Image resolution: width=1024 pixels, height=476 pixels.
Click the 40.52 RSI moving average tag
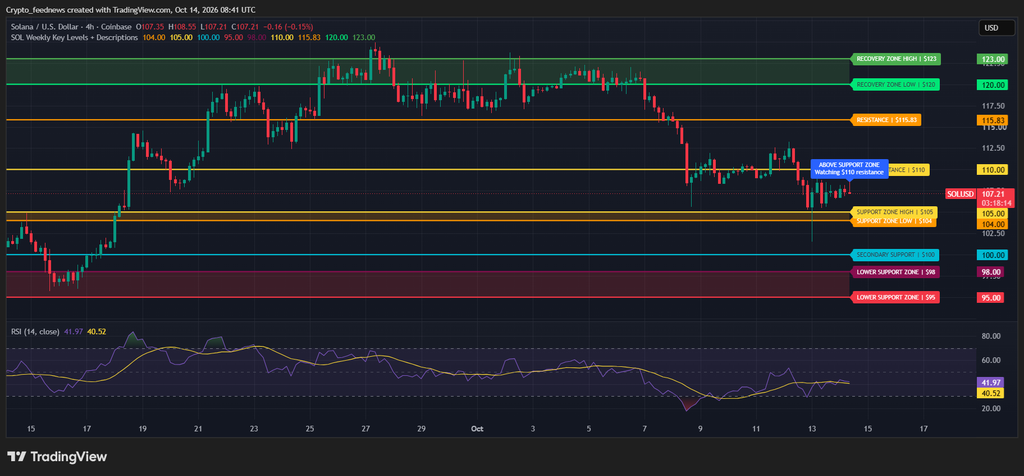[989, 393]
